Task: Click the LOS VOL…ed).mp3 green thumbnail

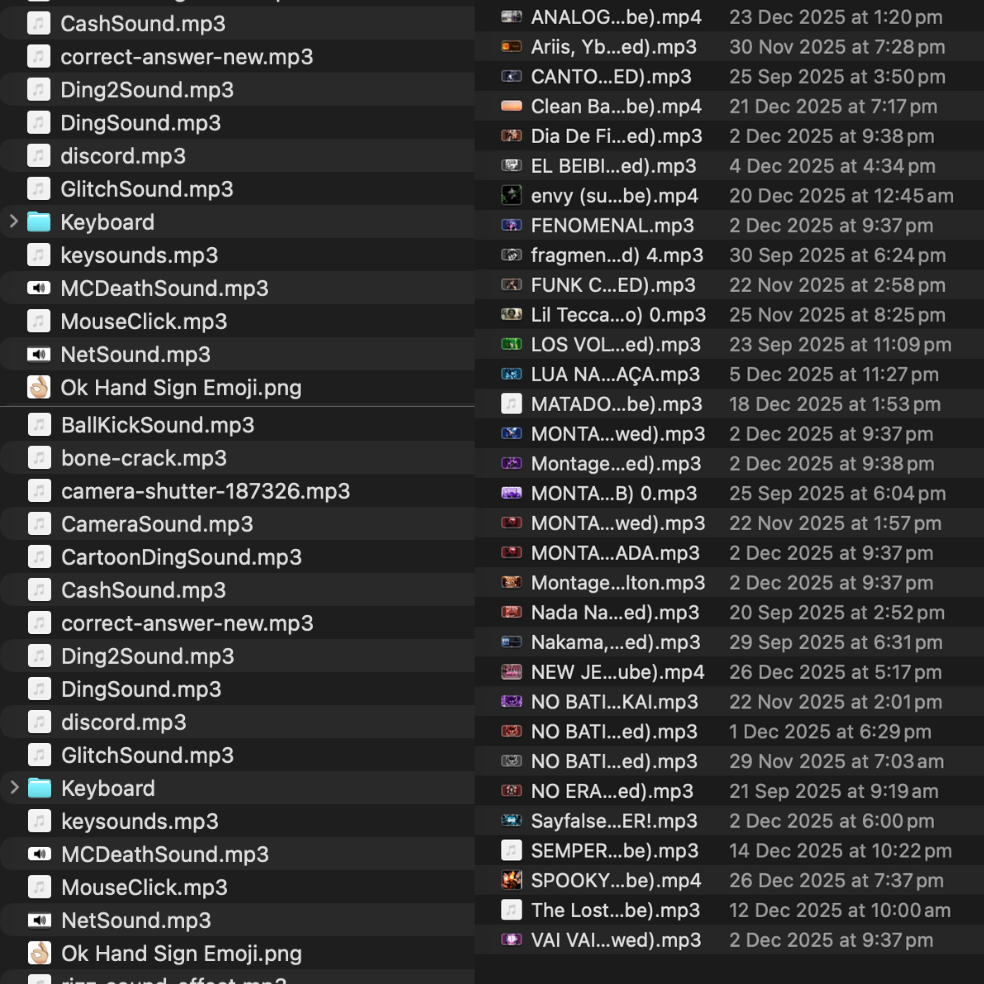Action: click(x=511, y=345)
